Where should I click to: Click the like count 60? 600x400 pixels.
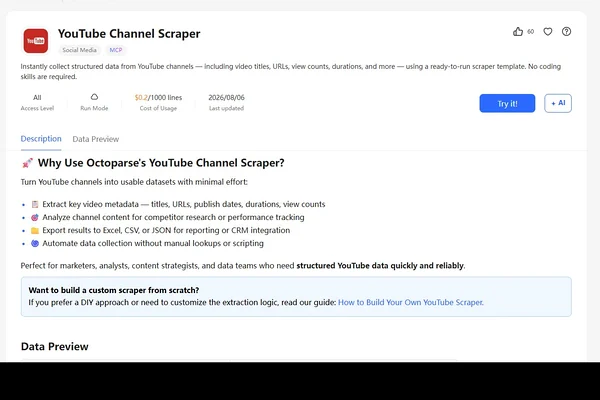tap(530, 32)
